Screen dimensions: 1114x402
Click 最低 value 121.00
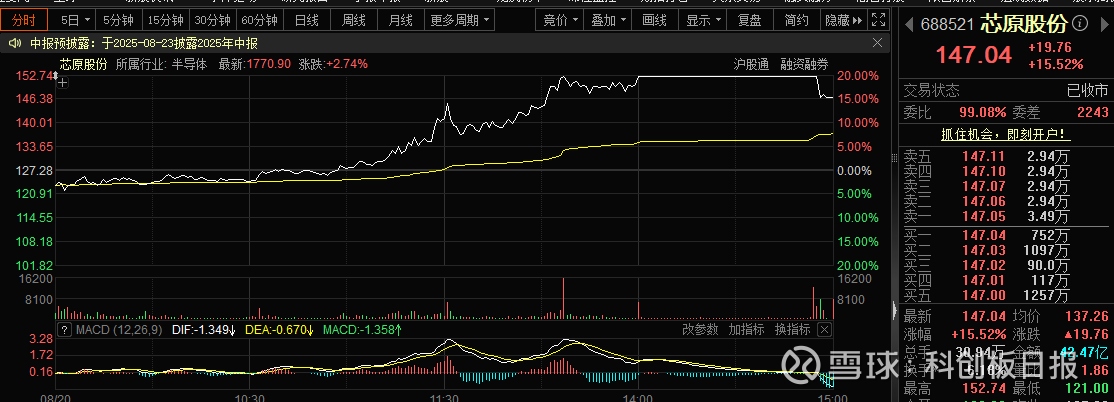tap(1087, 389)
